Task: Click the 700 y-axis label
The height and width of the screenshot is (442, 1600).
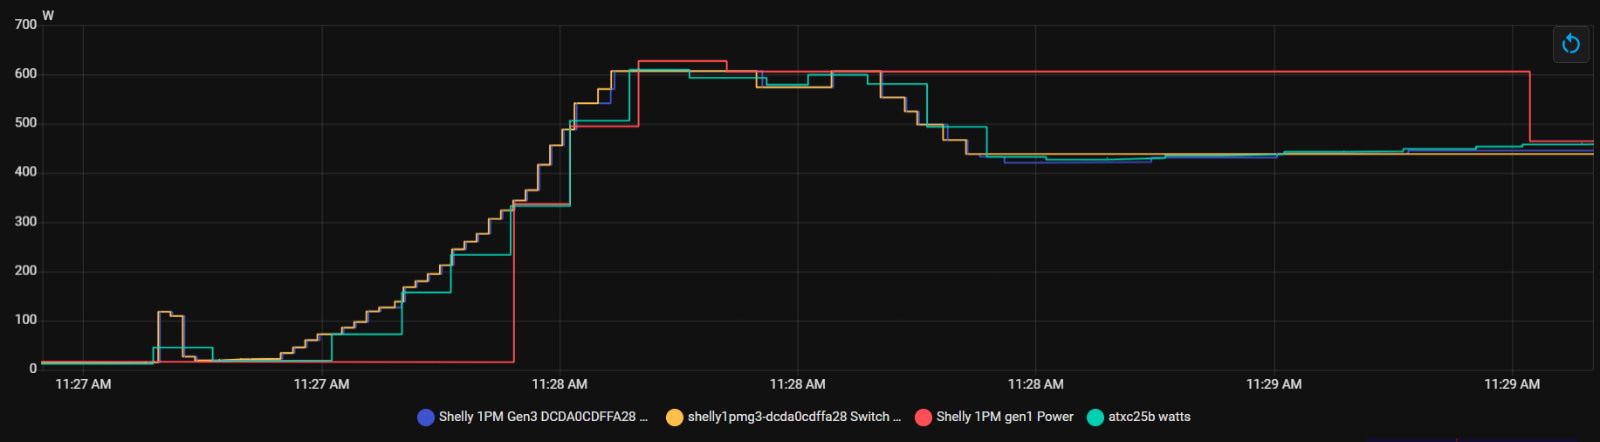Action: [x=26, y=25]
